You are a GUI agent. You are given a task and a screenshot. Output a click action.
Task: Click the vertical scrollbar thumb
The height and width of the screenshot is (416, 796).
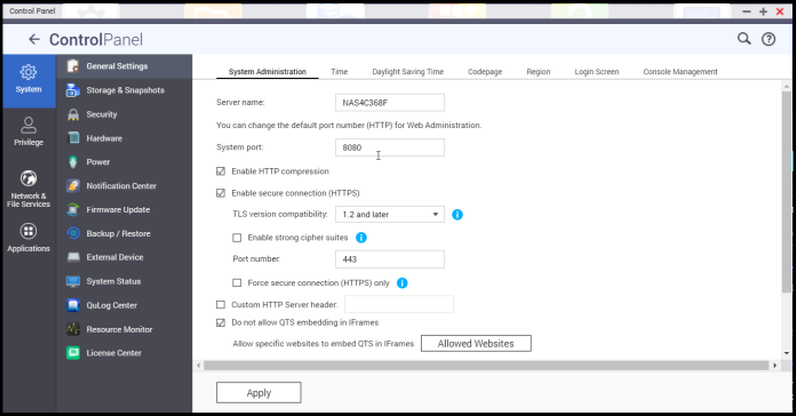[x=786, y=192]
